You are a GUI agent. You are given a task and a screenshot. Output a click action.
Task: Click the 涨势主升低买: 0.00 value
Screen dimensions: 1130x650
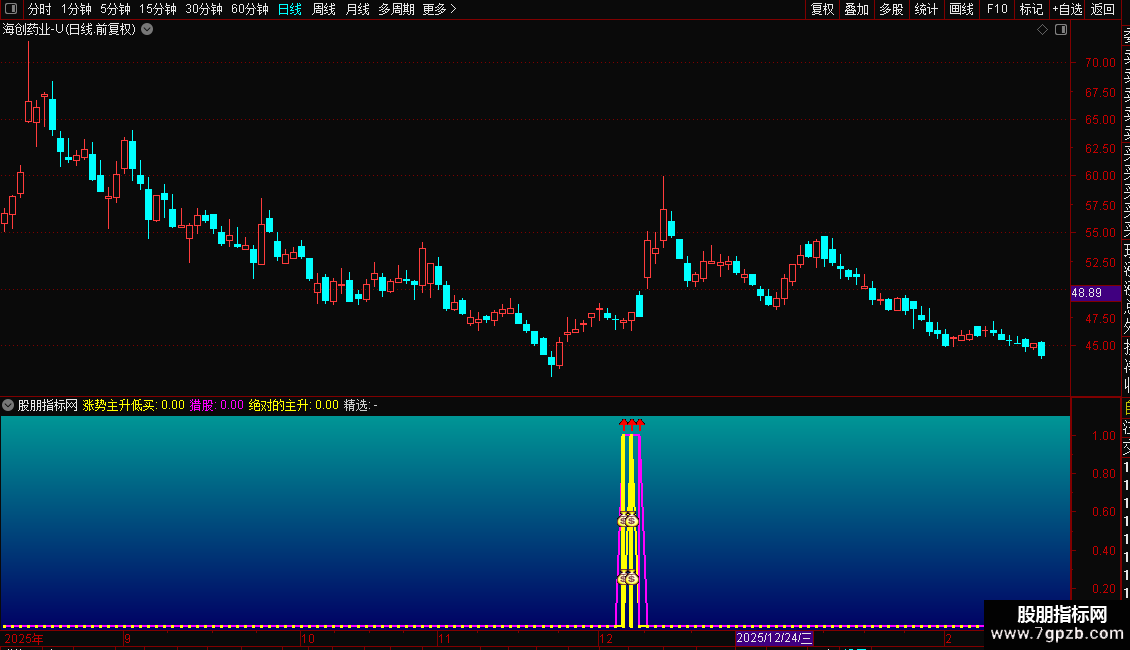click(x=133, y=406)
